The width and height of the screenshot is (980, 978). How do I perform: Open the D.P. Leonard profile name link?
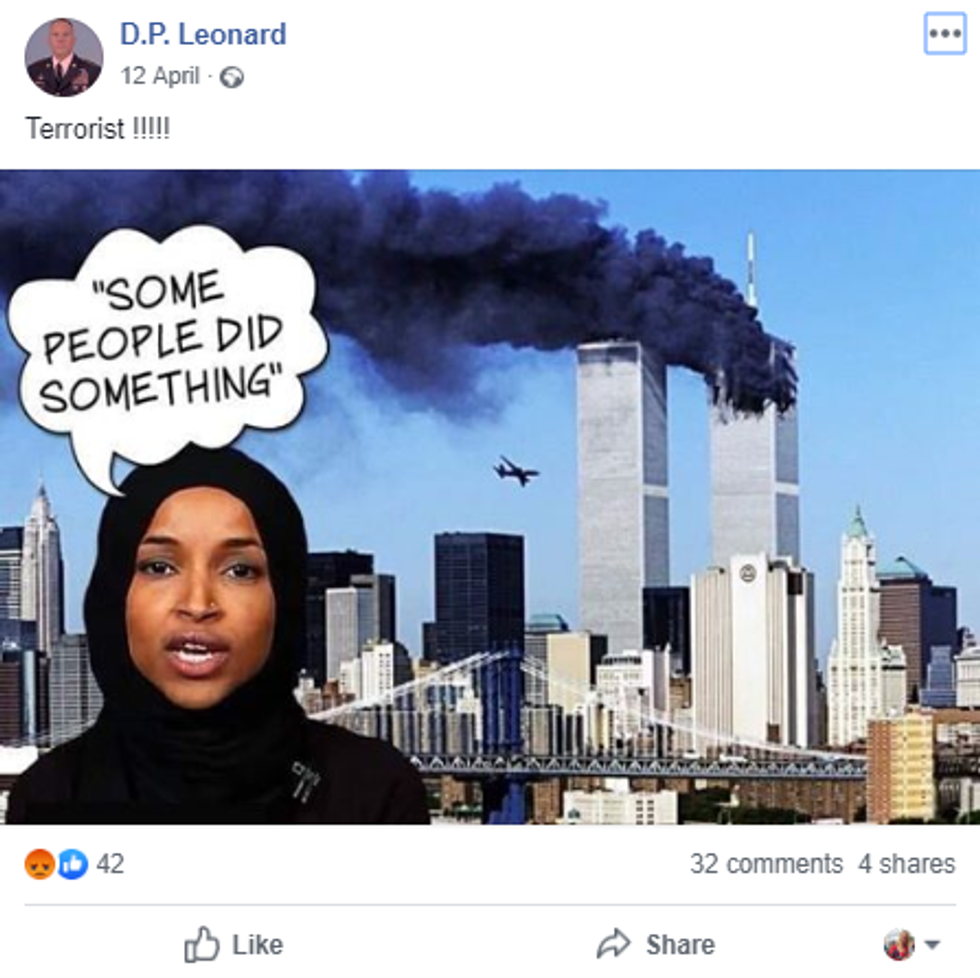click(x=203, y=34)
